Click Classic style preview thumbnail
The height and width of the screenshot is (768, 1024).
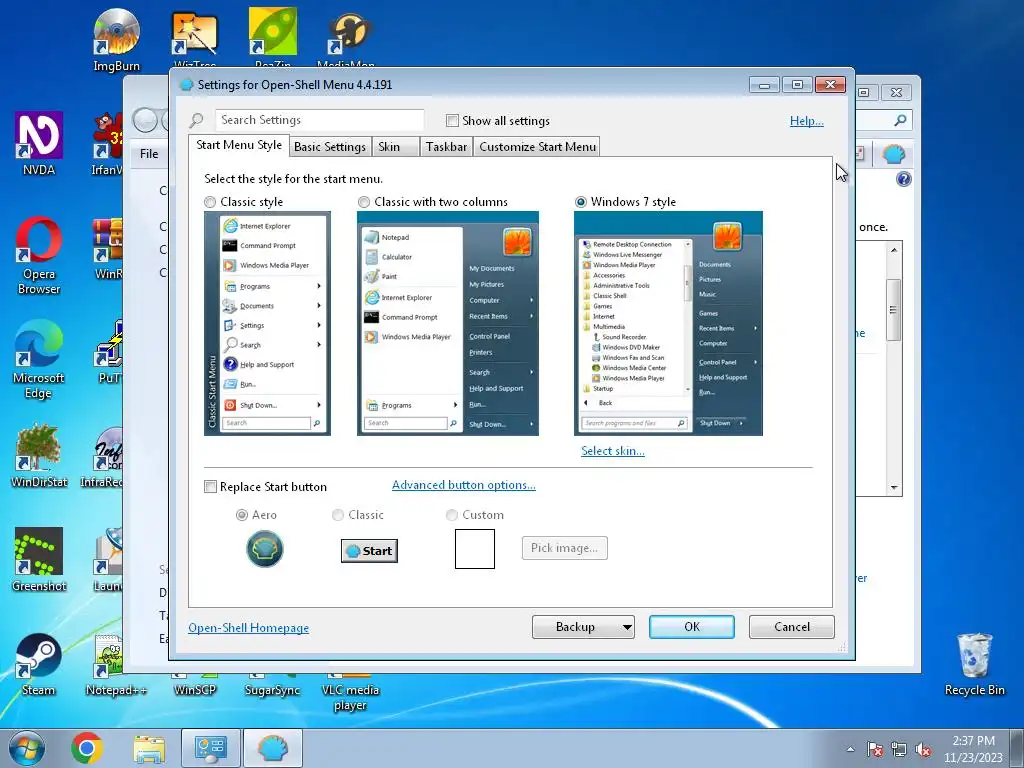(267, 323)
